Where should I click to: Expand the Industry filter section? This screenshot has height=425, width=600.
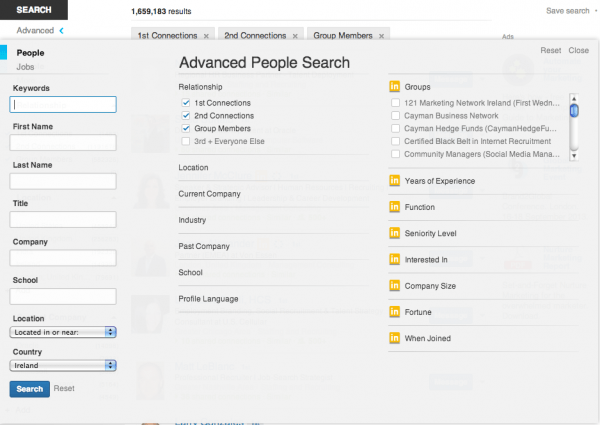tap(192, 220)
